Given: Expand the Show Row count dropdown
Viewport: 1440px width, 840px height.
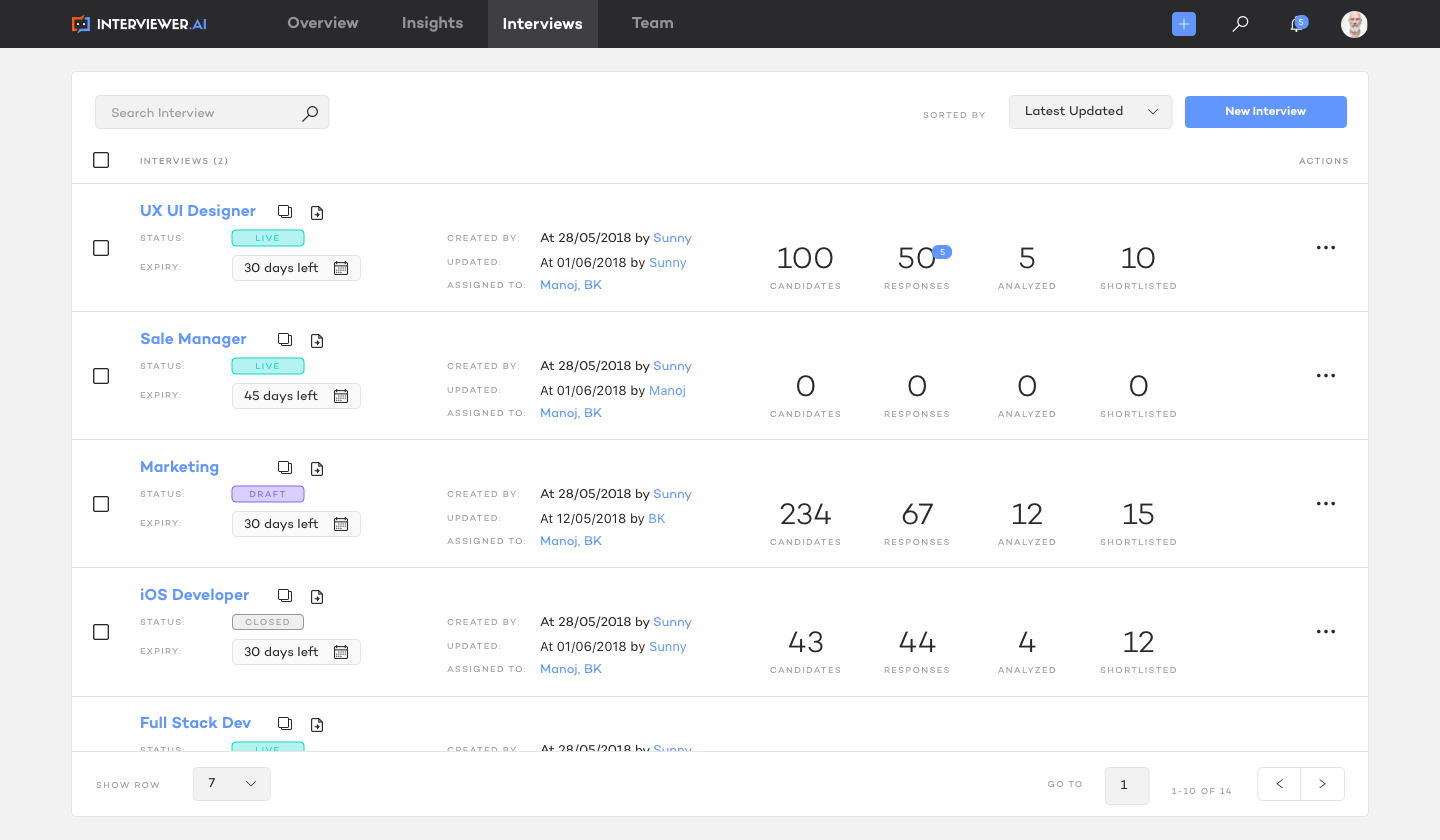Looking at the screenshot, I should pos(231,784).
